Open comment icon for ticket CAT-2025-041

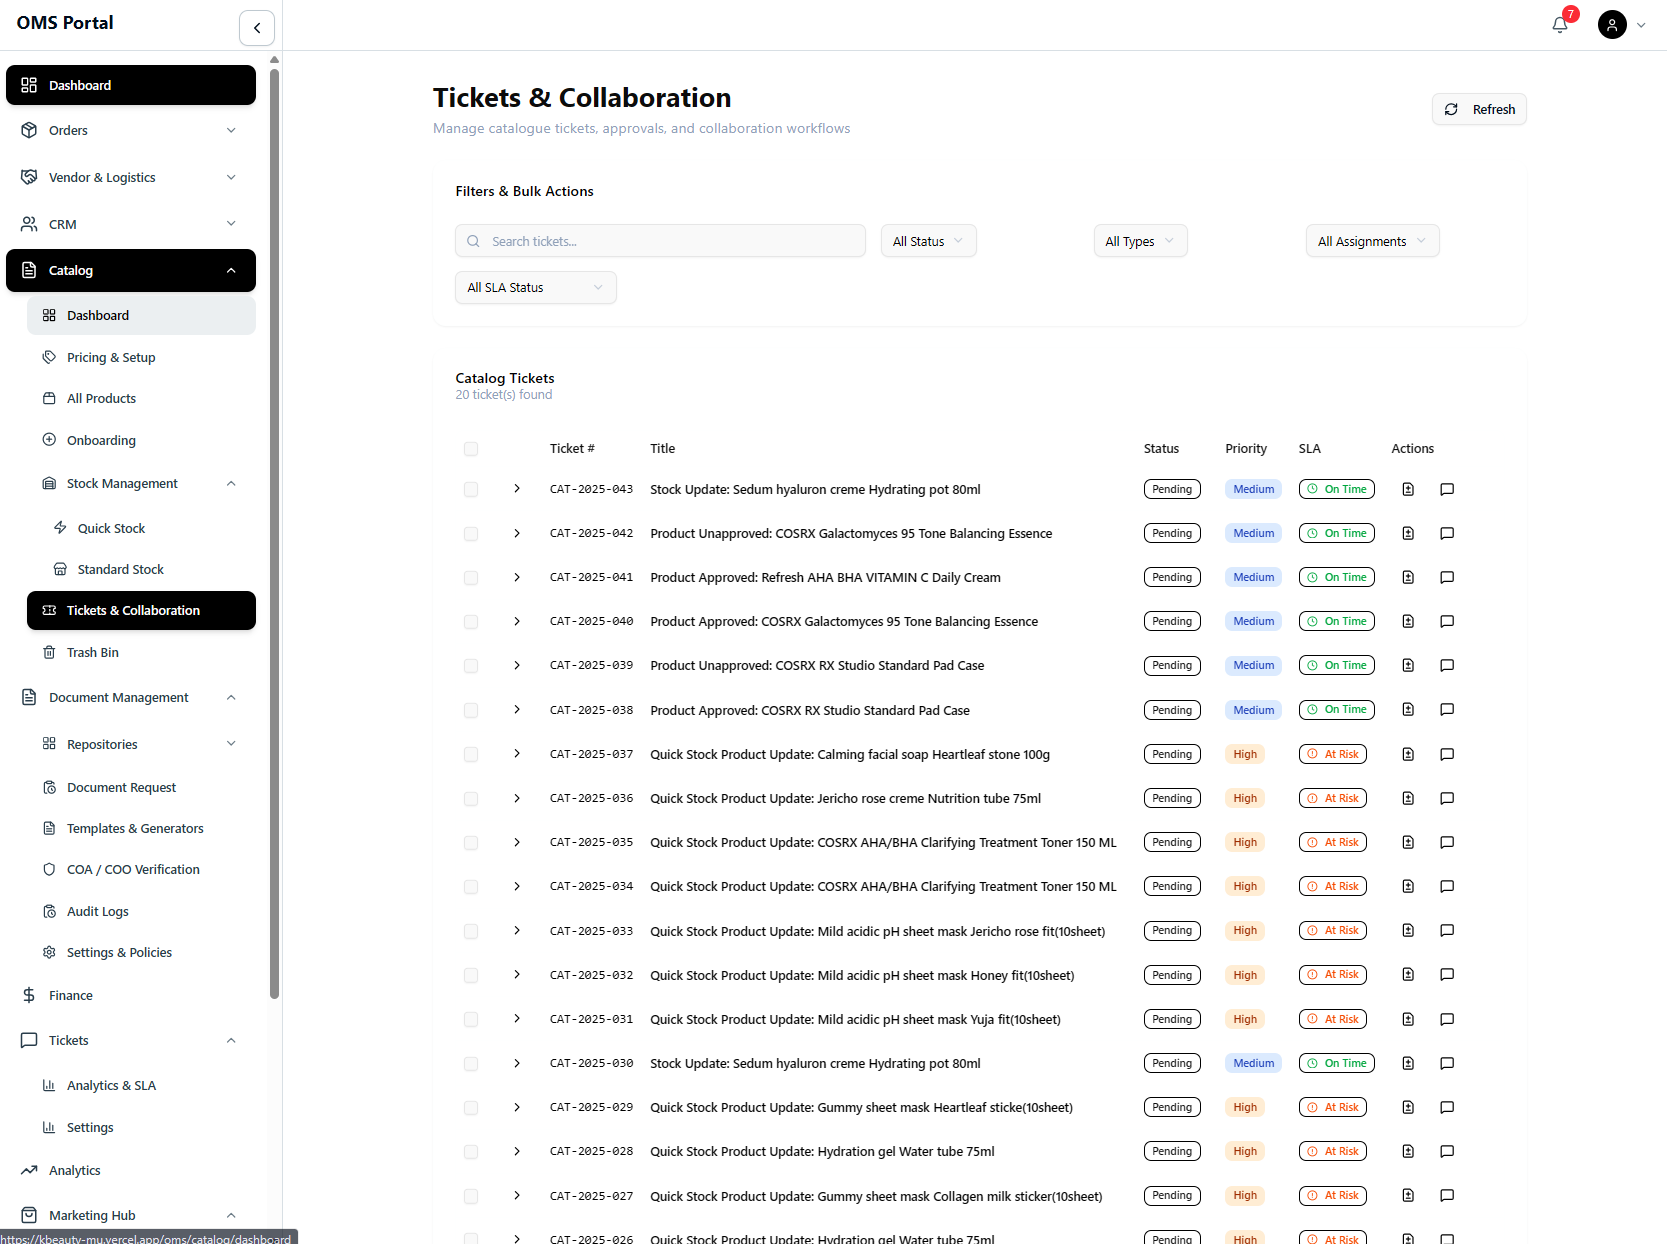click(x=1447, y=577)
